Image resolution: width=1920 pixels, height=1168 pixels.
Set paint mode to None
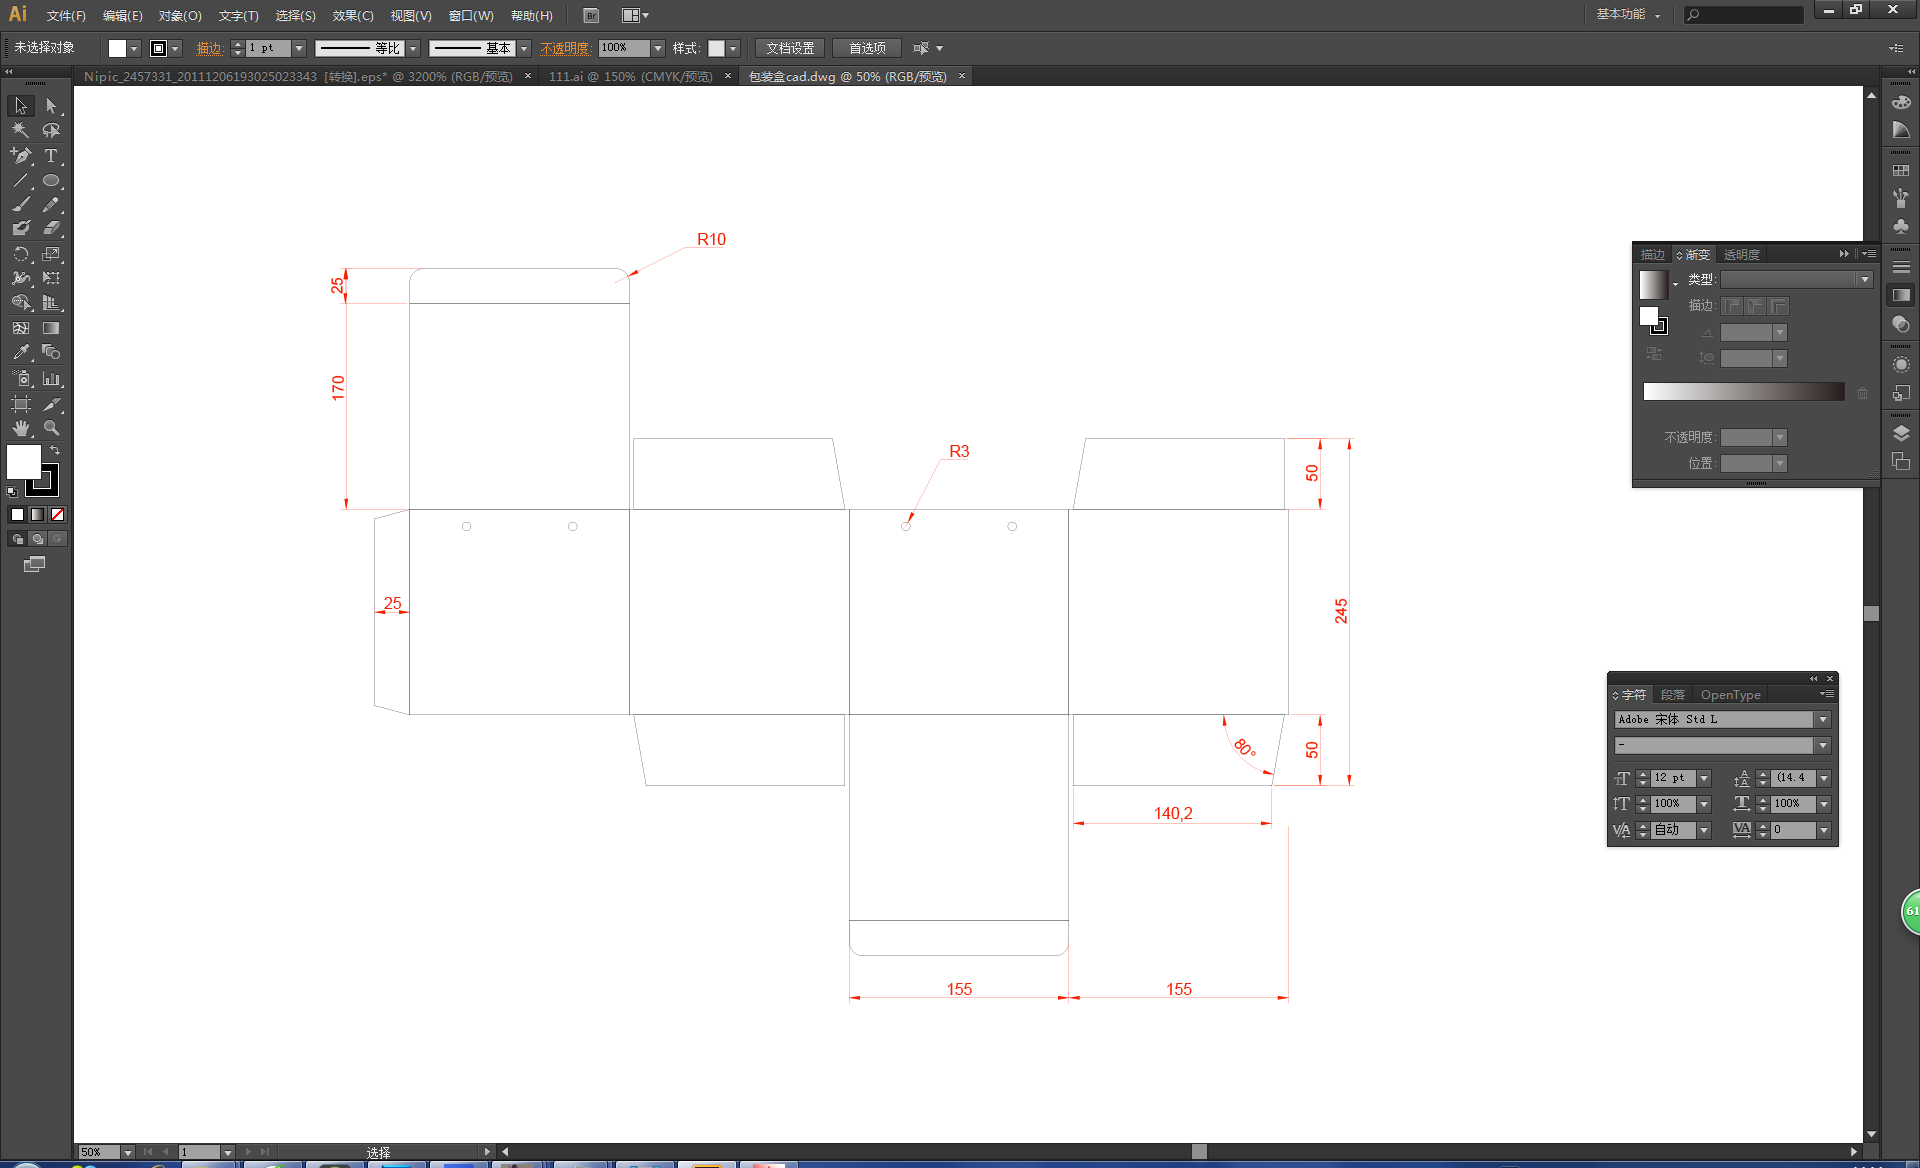click(57, 514)
